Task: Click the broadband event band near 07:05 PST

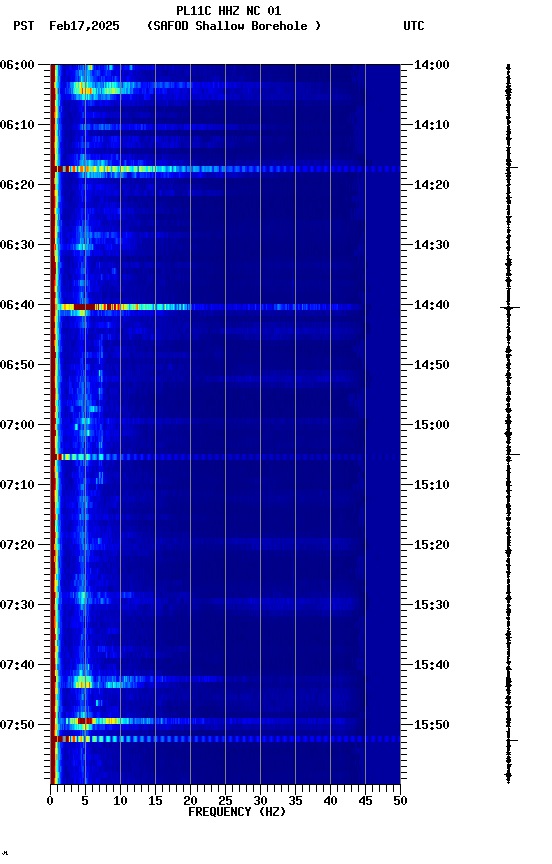Action: pyautogui.click(x=225, y=457)
